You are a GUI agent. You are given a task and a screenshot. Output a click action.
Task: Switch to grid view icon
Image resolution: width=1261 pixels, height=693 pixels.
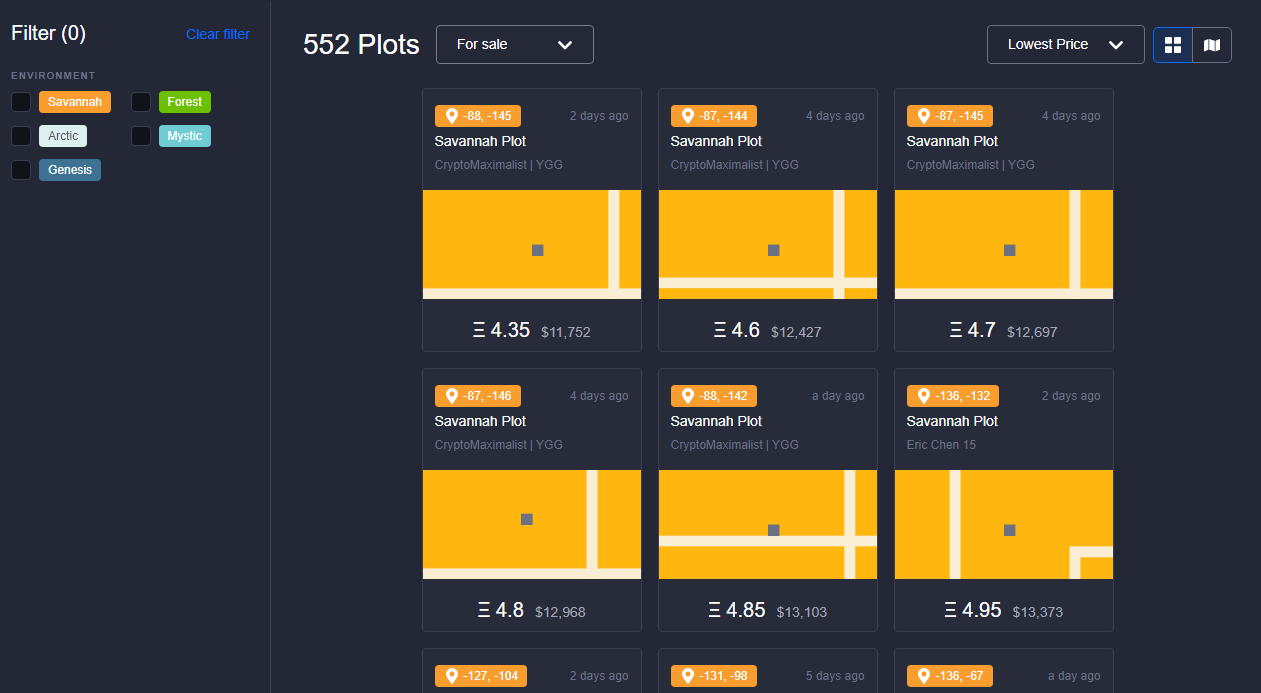[x=1173, y=45]
